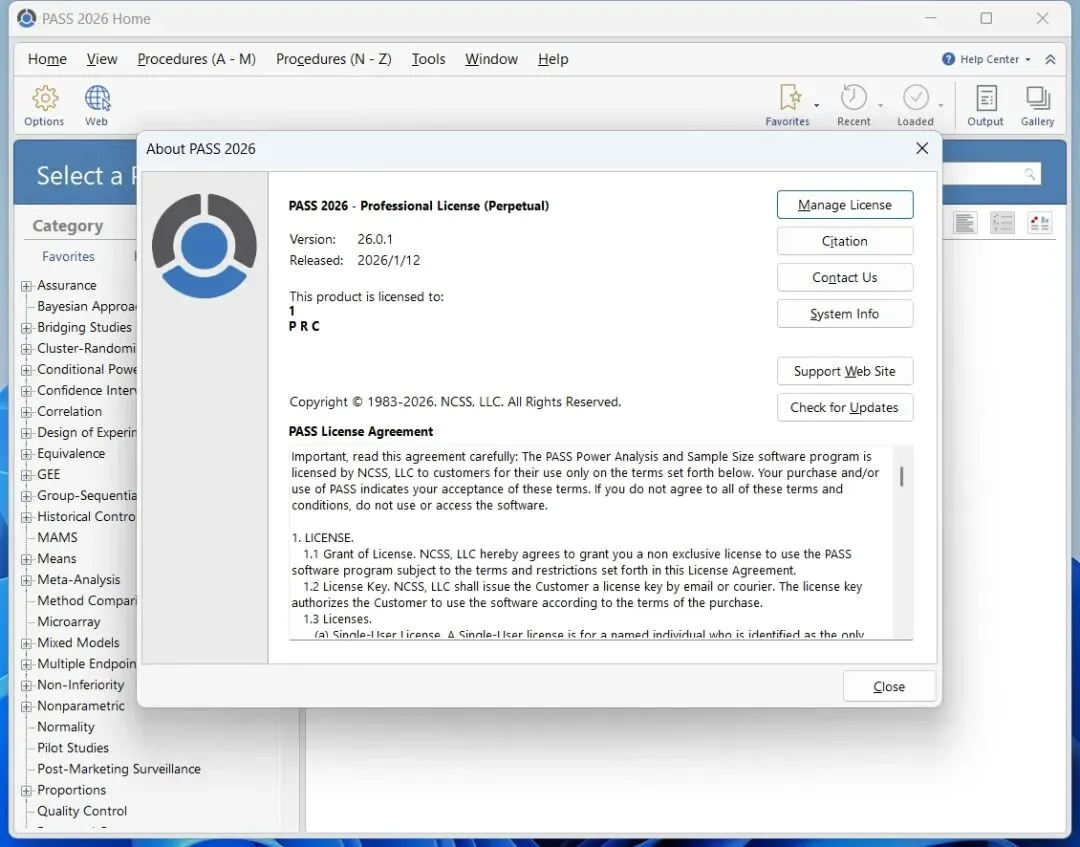Select the MAMS tree item
Viewport: 1080px width, 847px height.
point(57,537)
